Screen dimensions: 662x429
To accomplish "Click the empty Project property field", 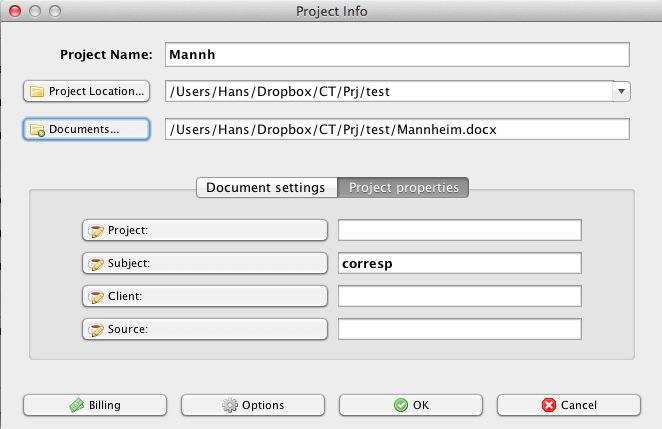I will (459, 231).
